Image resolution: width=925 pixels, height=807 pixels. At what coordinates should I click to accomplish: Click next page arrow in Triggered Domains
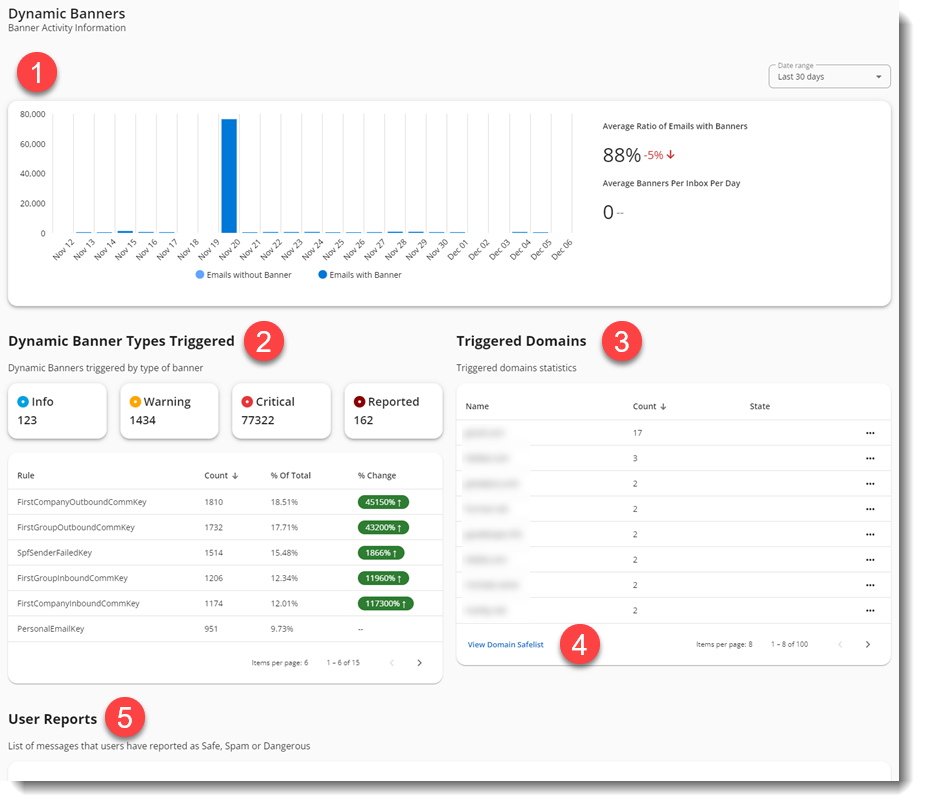(x=868, y=644)
